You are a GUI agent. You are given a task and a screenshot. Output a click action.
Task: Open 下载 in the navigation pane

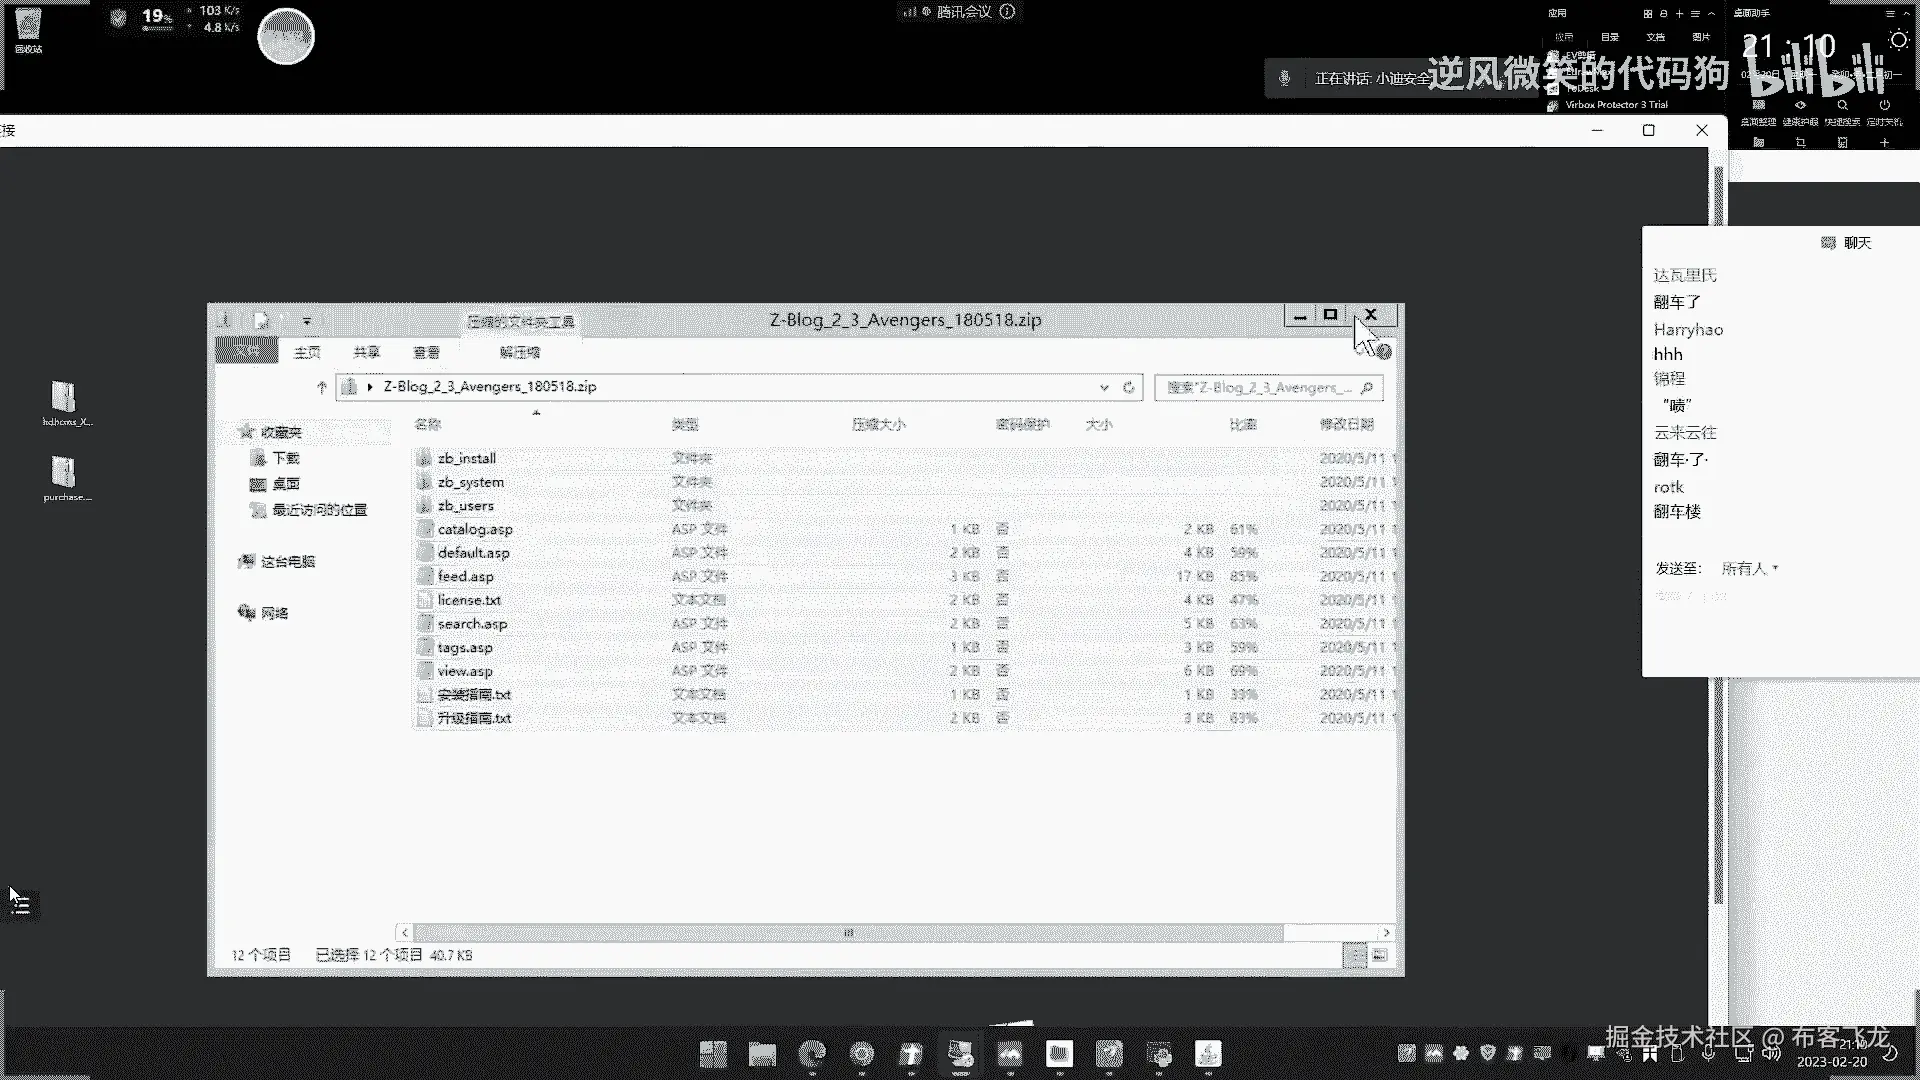pyautogui.click(x=285, y=458)
